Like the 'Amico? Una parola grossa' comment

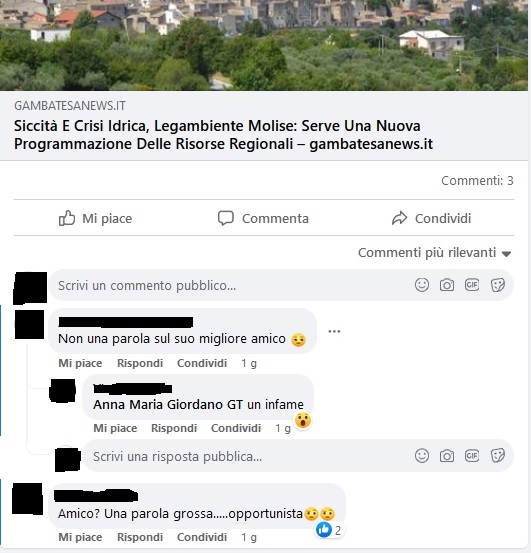80,537
